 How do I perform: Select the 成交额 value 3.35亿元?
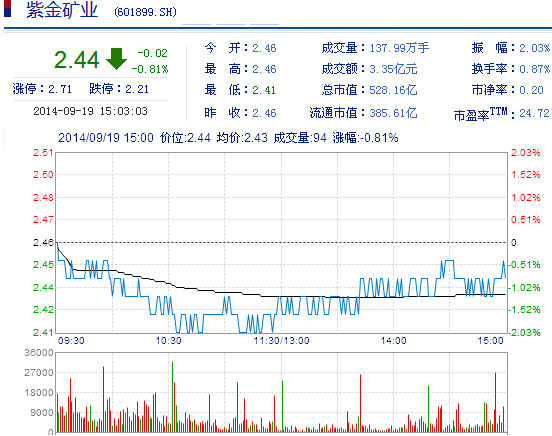393,69
